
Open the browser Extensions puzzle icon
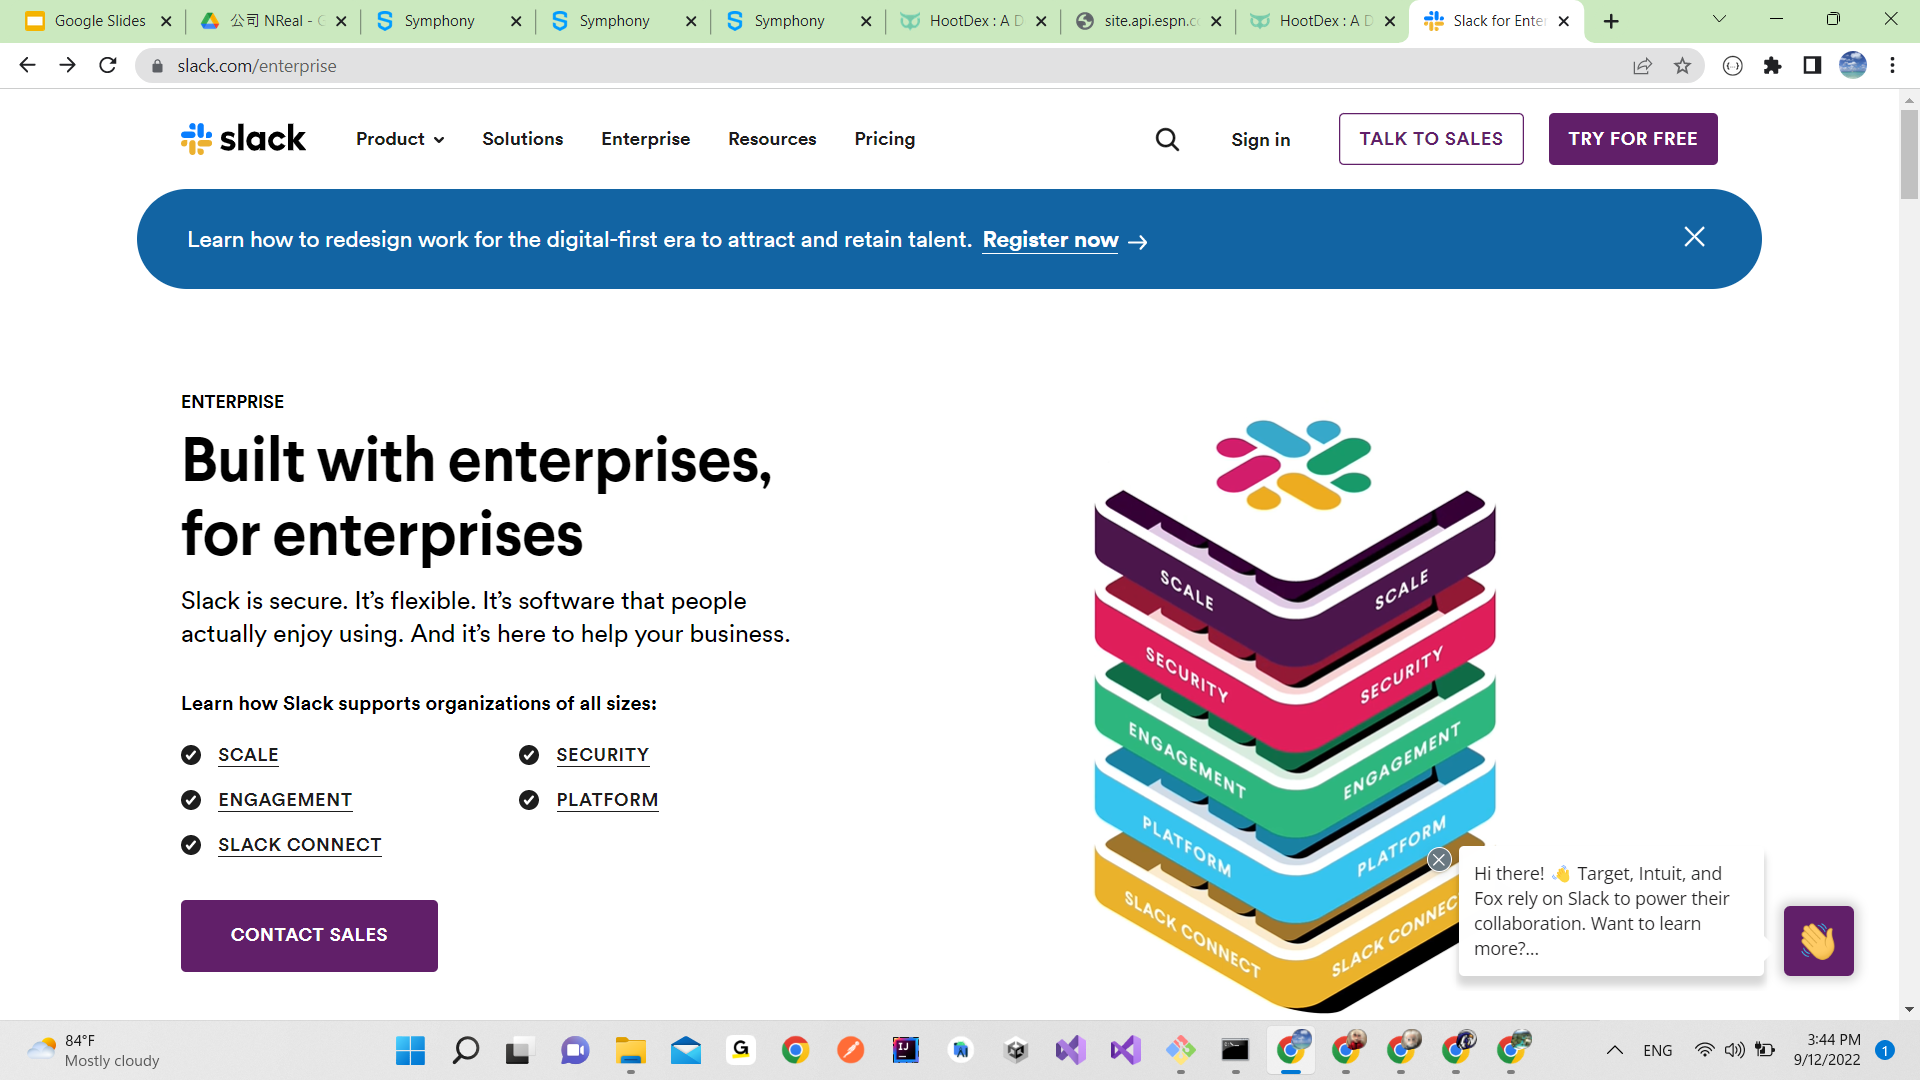(x=1774, y=66)
